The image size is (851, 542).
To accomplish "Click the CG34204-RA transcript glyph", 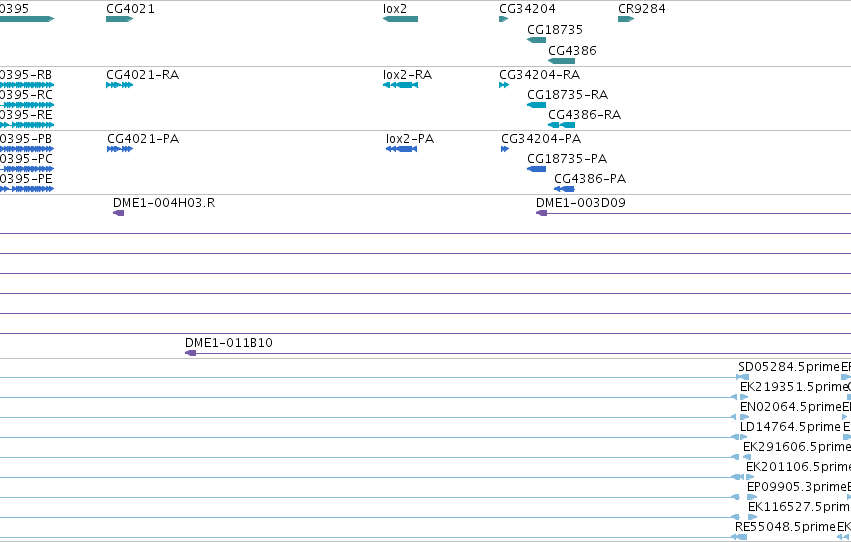I will pos(504,85).
